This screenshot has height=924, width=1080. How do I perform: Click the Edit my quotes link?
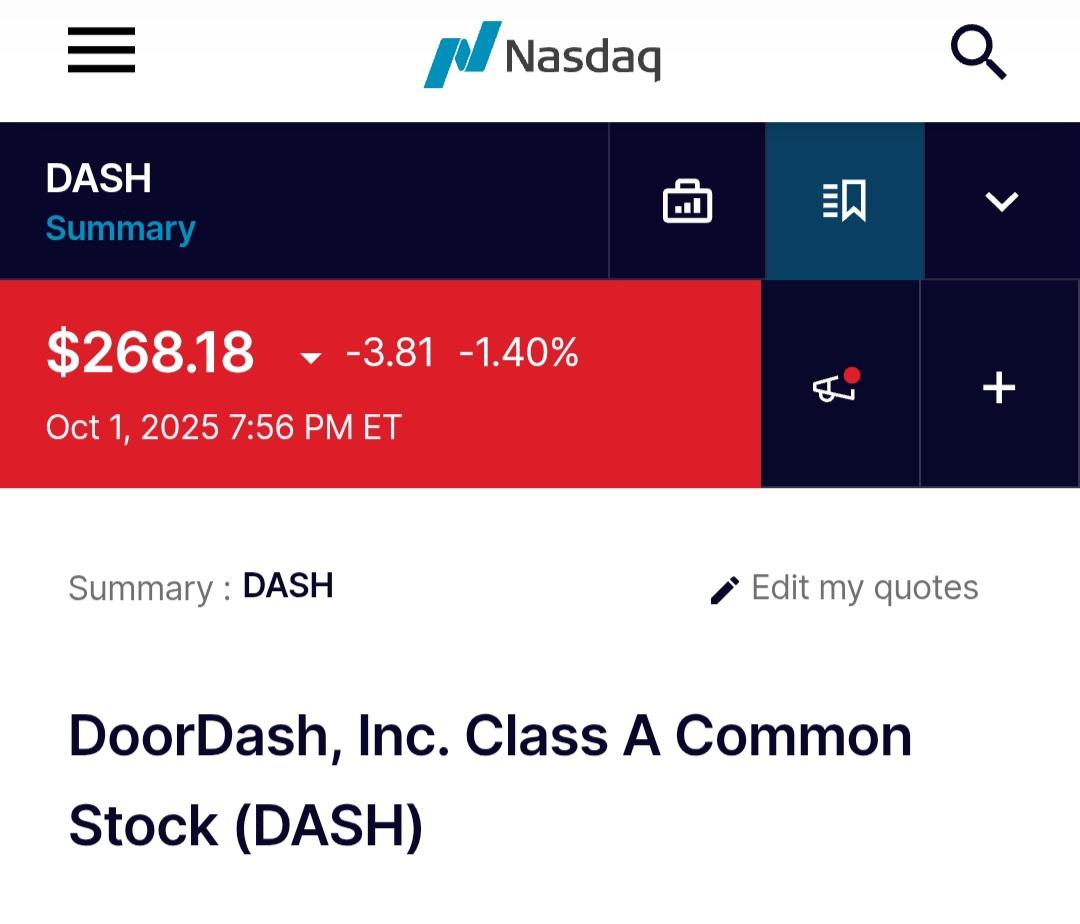pos(864,588)
